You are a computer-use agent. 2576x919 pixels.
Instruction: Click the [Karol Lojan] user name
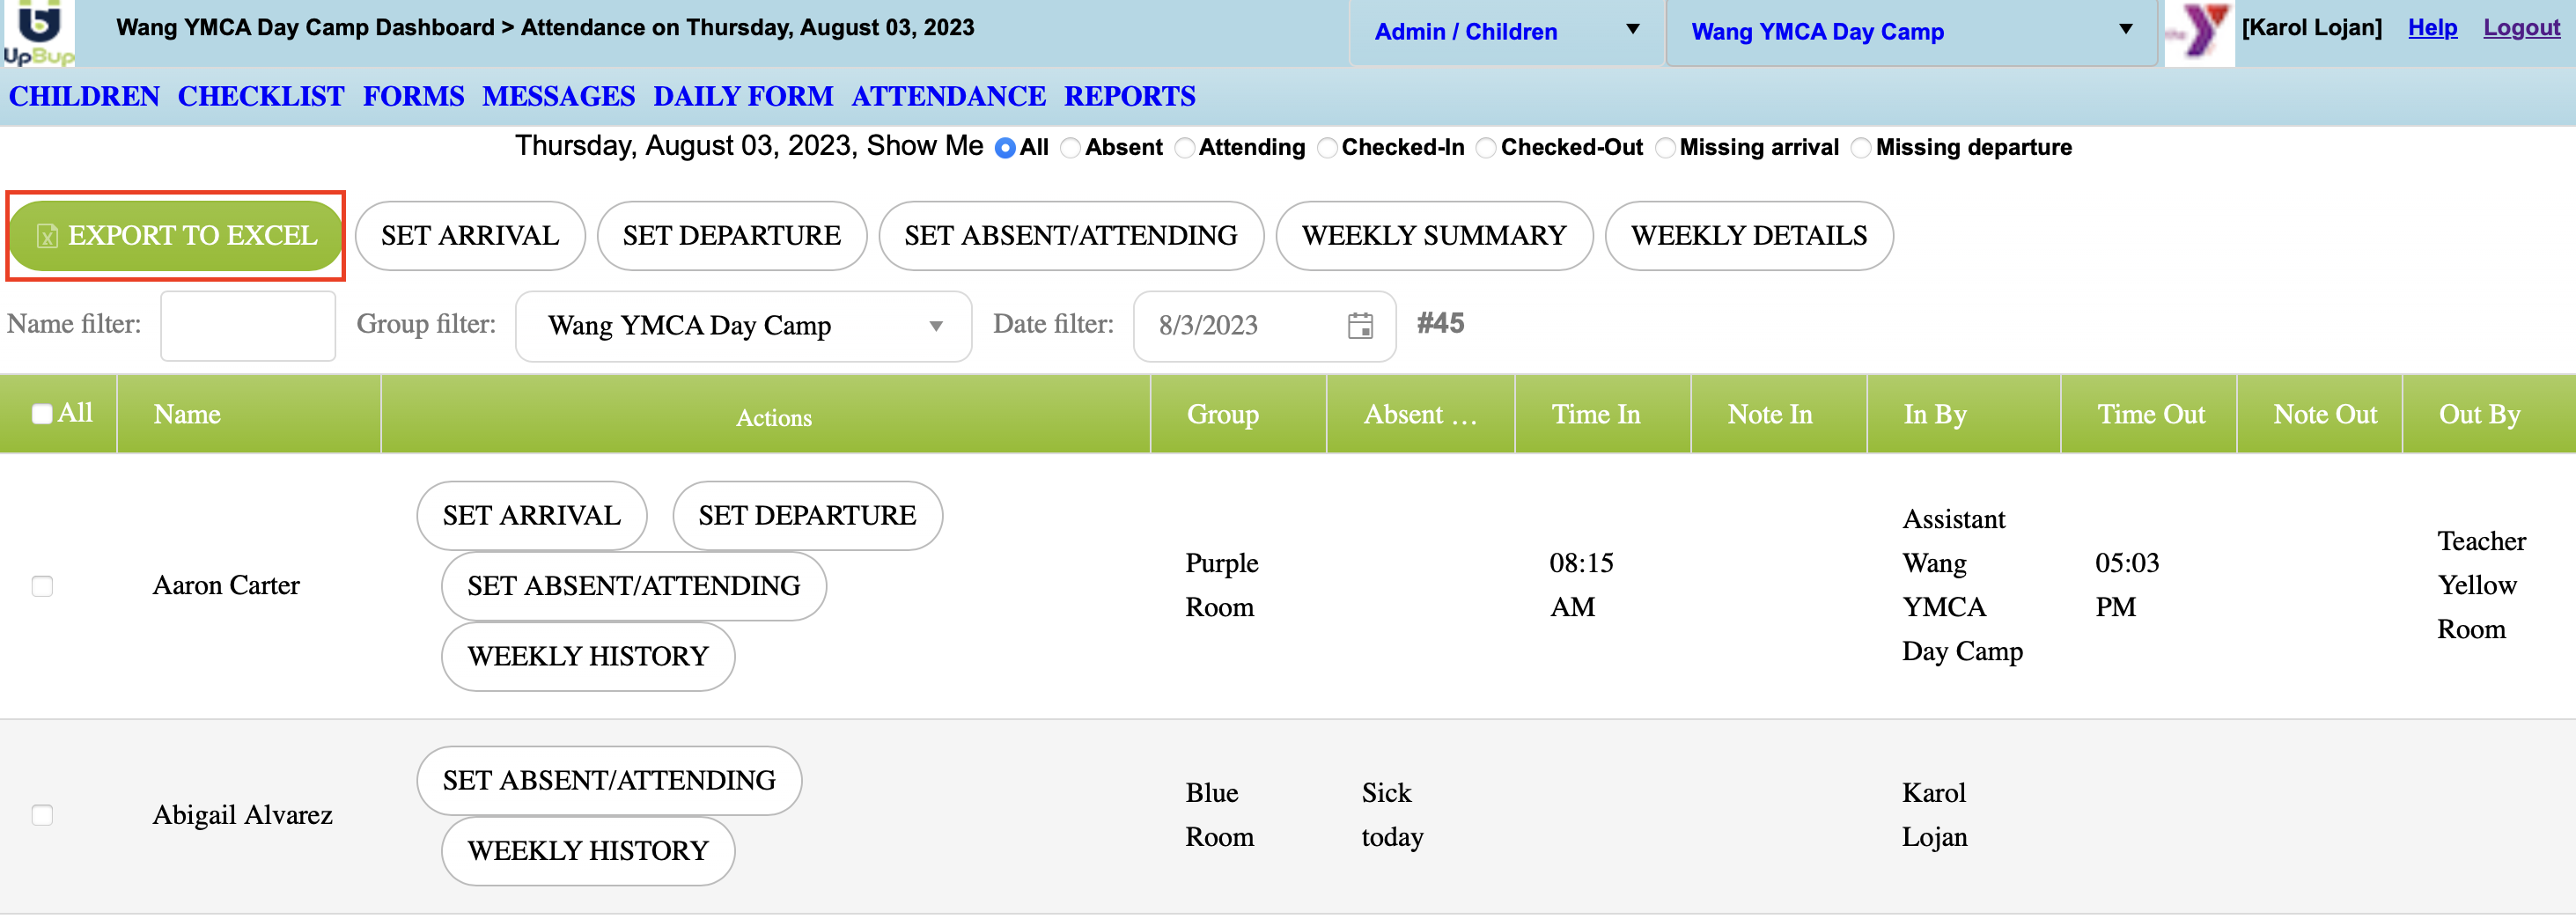[x=2311, y=28]
